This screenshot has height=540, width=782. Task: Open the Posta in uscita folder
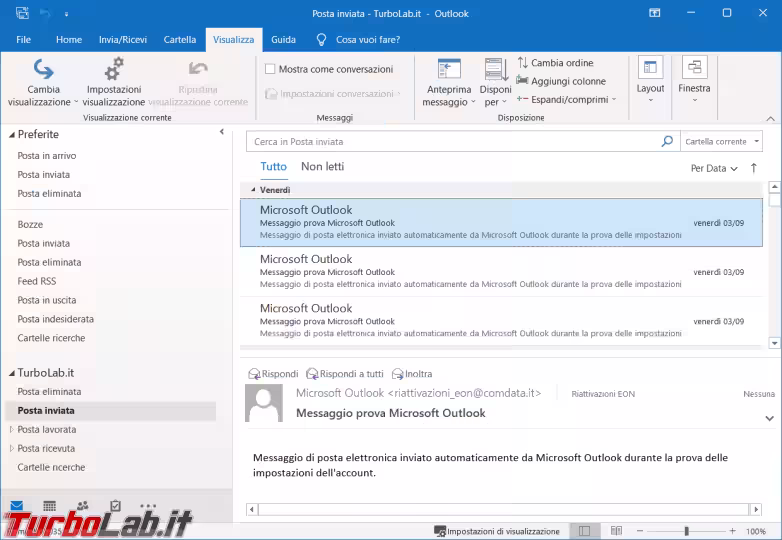(x=47, y=300)
